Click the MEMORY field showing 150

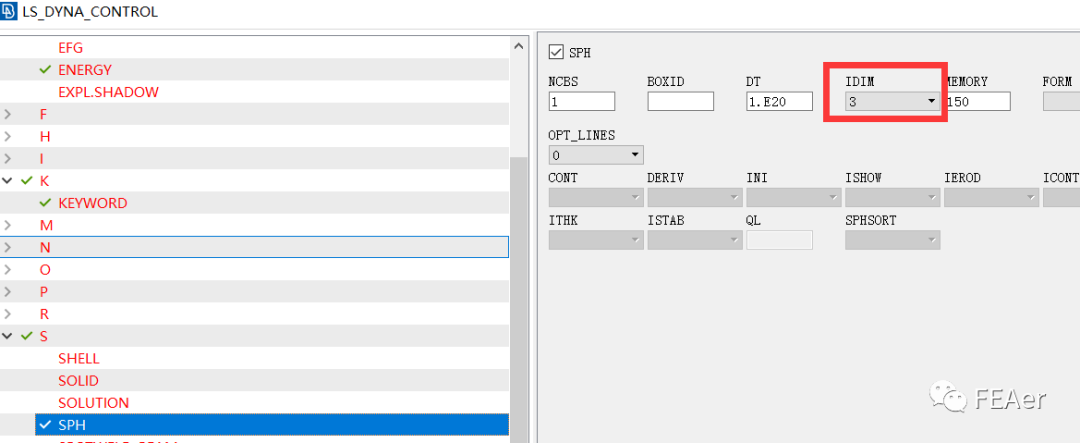coord(977,102)
